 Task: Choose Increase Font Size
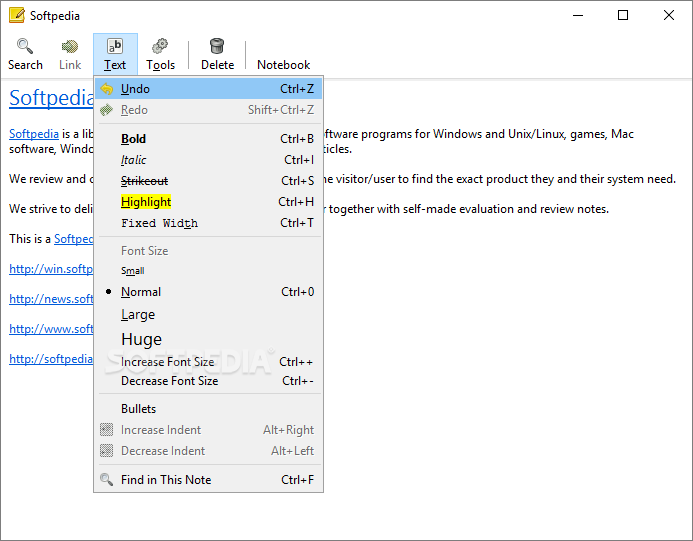pos(208,362)
